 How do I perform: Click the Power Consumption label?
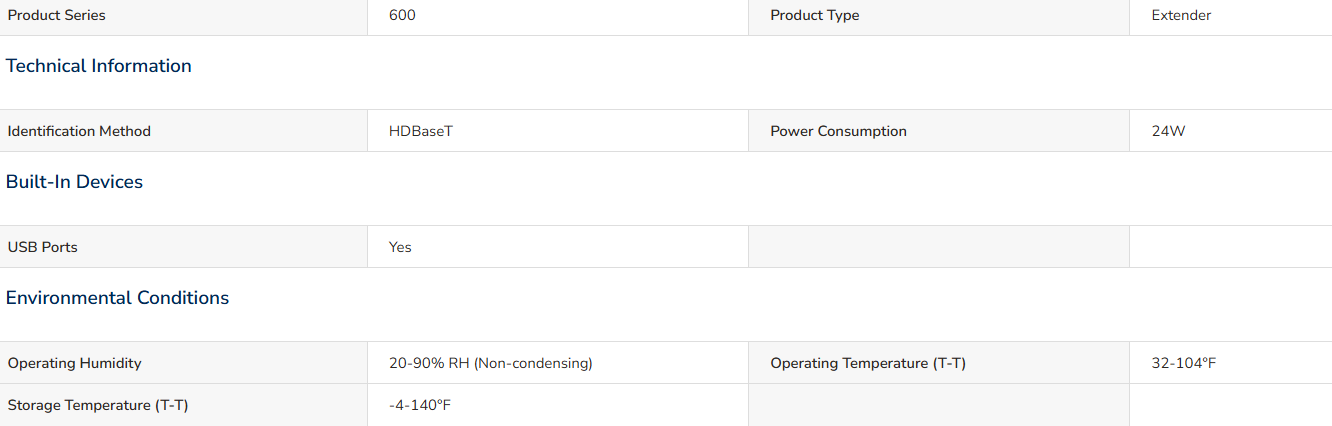838,131
